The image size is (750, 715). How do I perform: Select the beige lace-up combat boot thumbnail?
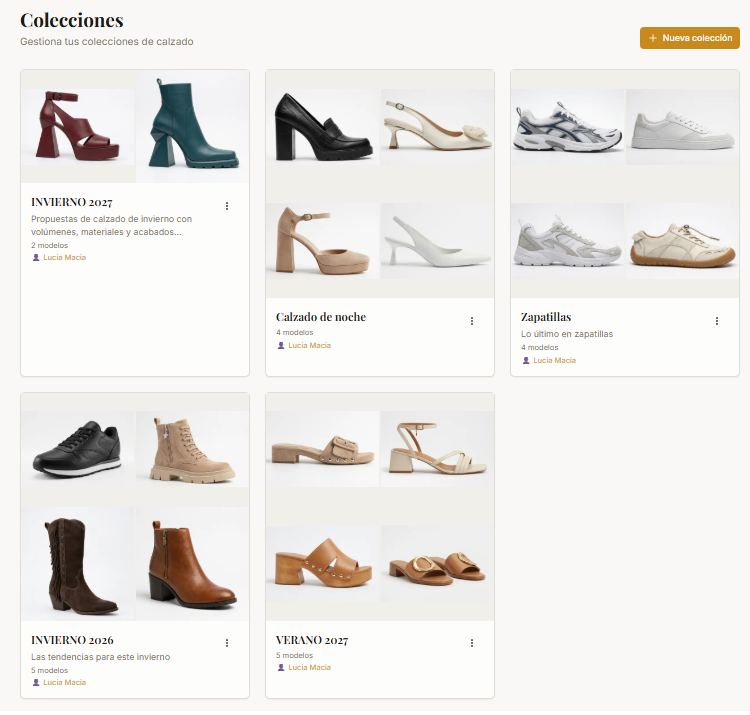click(x=192, y=449)
